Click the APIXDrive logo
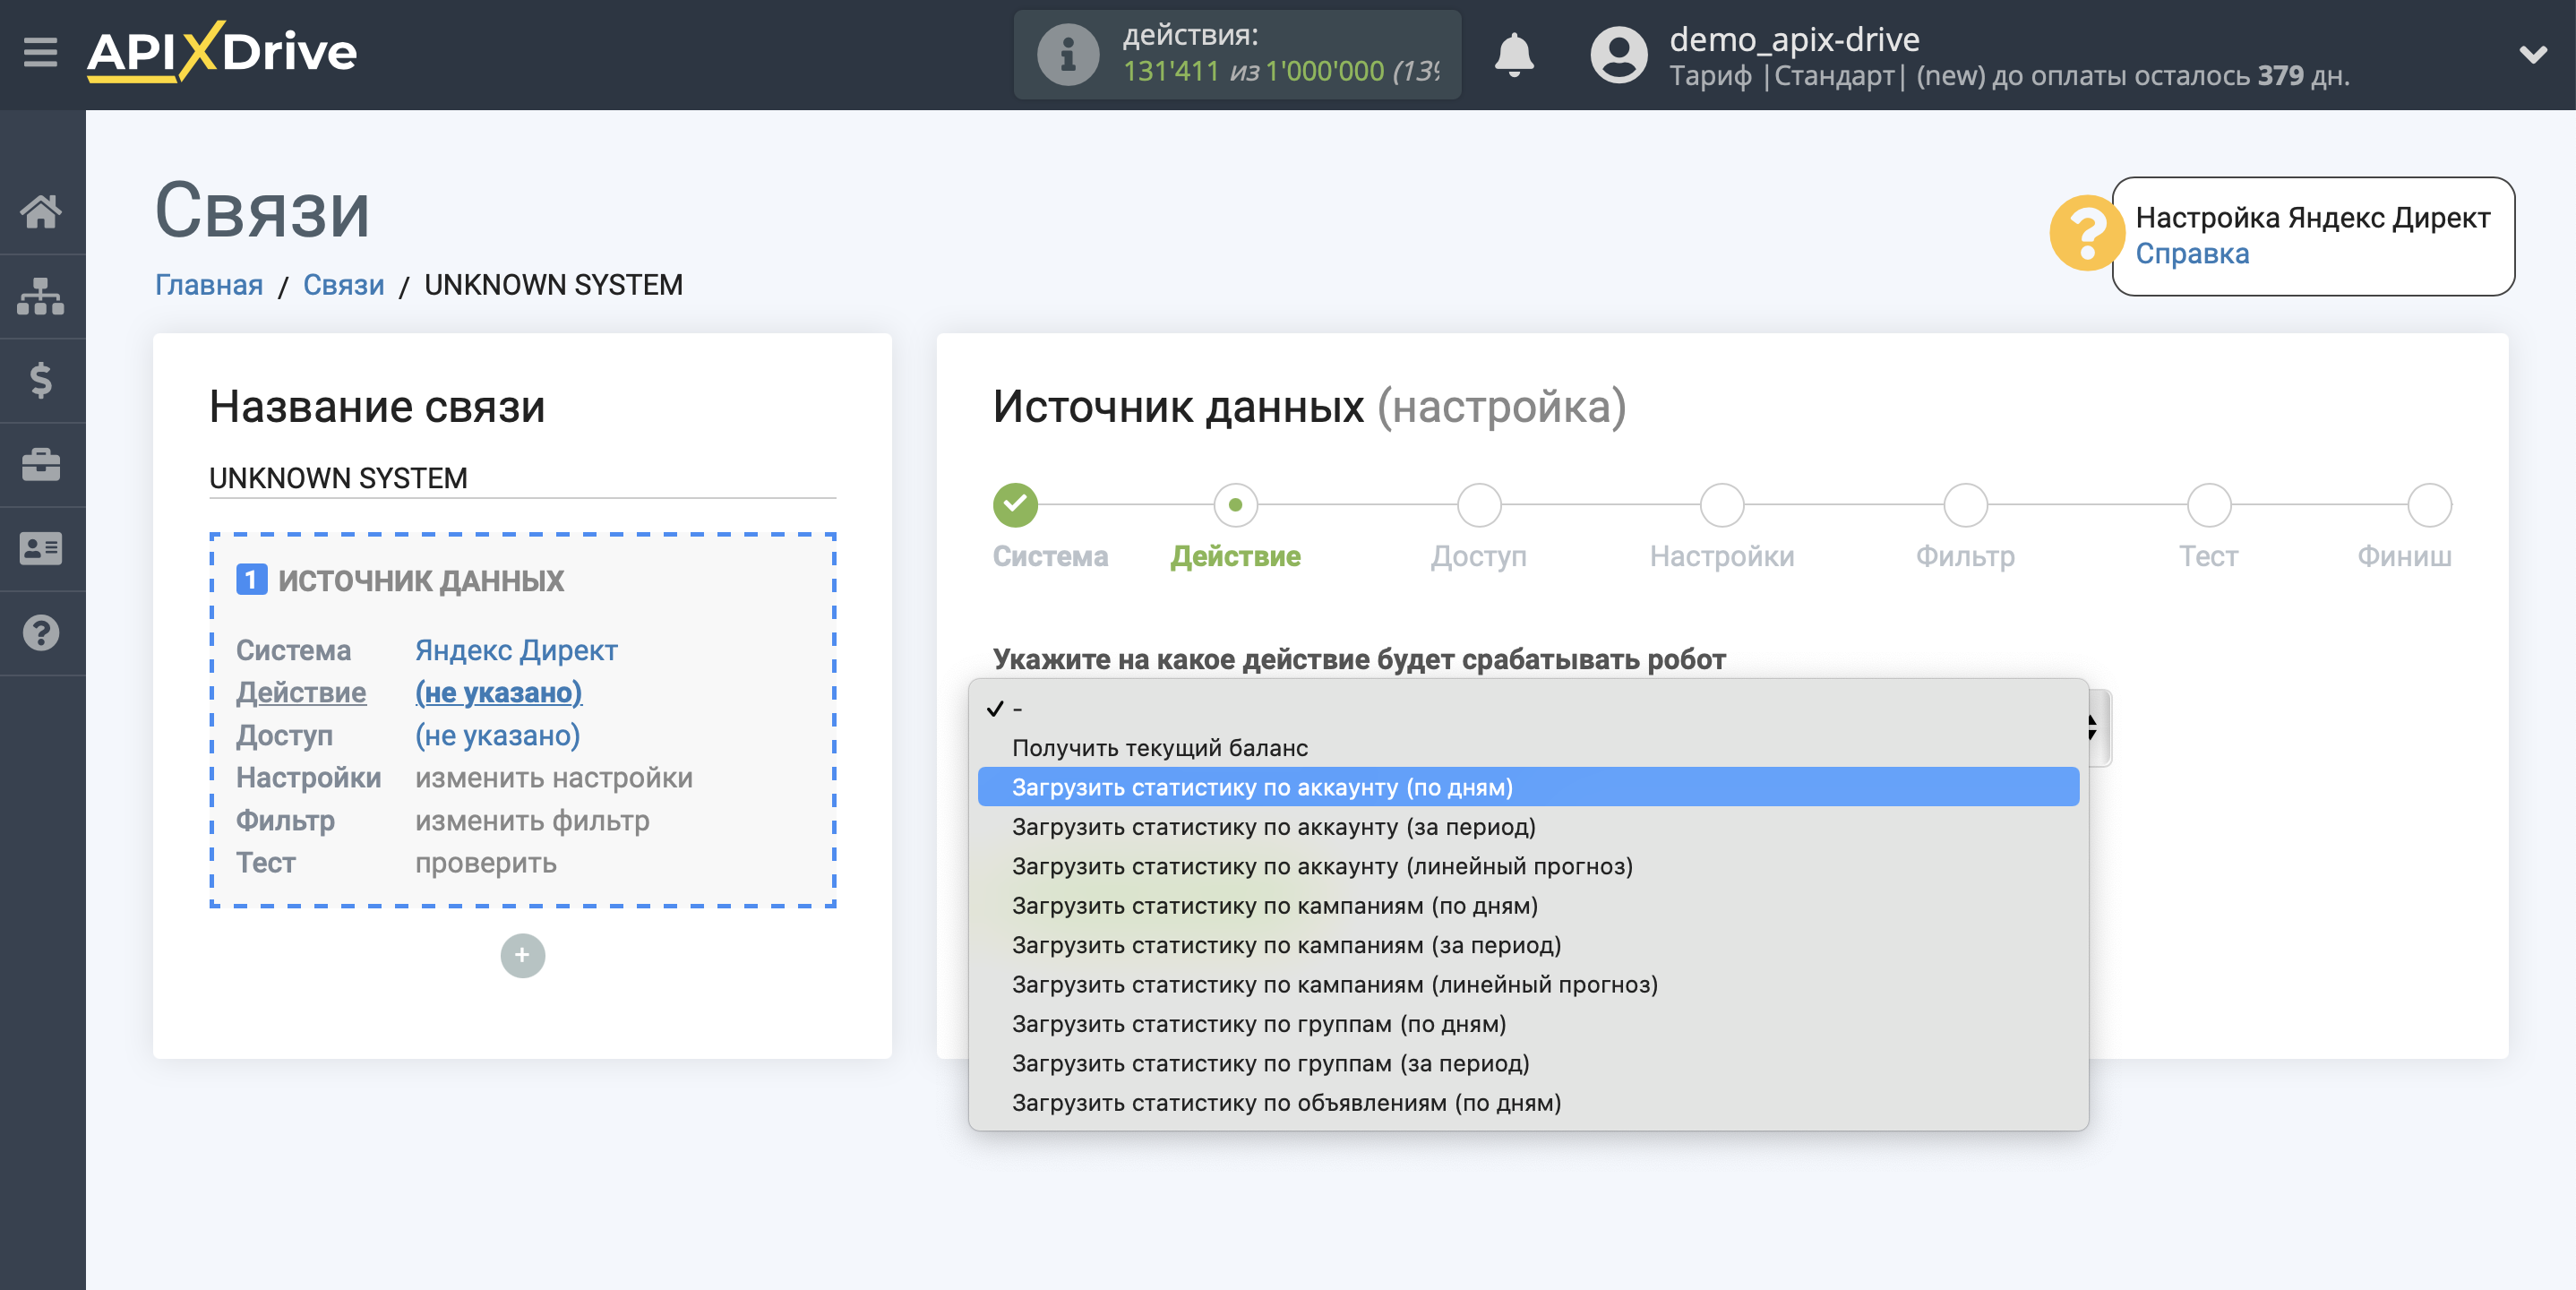Viewport: 2576px width, 1290px height. 222,52
